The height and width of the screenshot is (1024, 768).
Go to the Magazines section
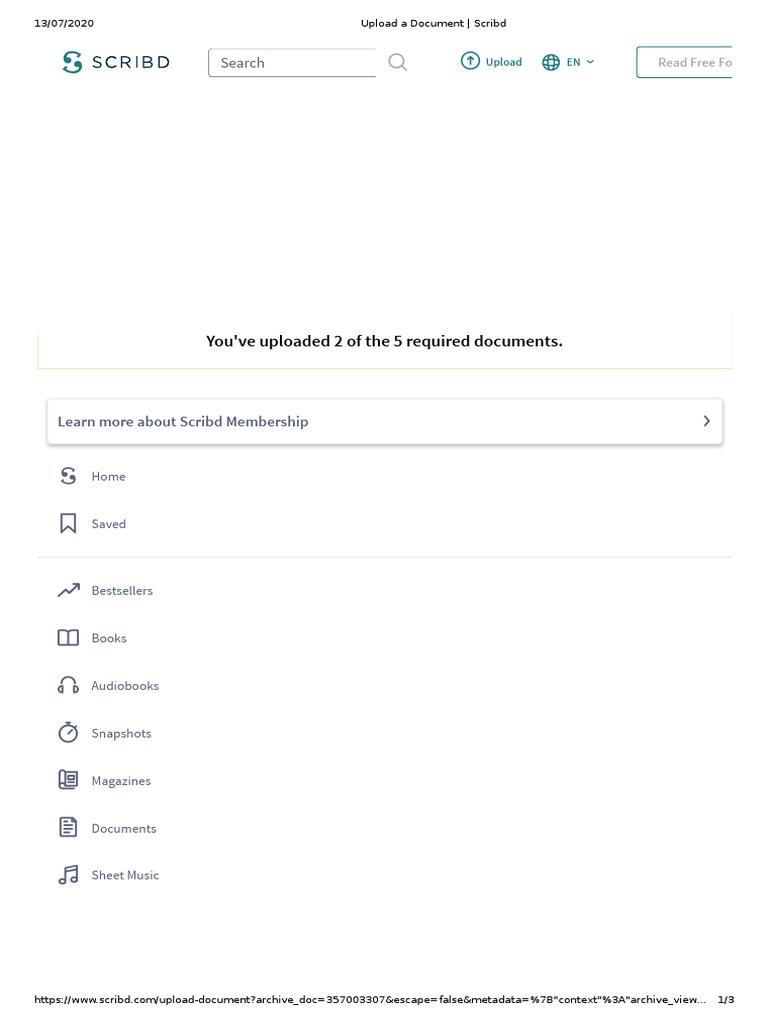[x=121, y=781]
